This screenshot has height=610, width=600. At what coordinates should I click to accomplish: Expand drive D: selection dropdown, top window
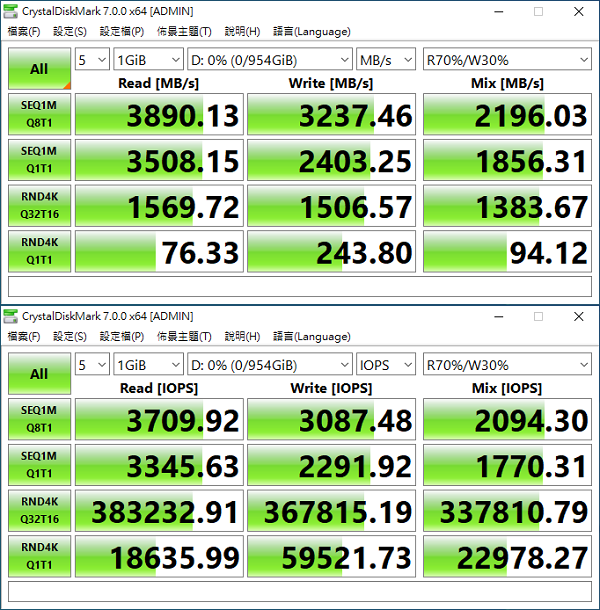pos(270,60)
